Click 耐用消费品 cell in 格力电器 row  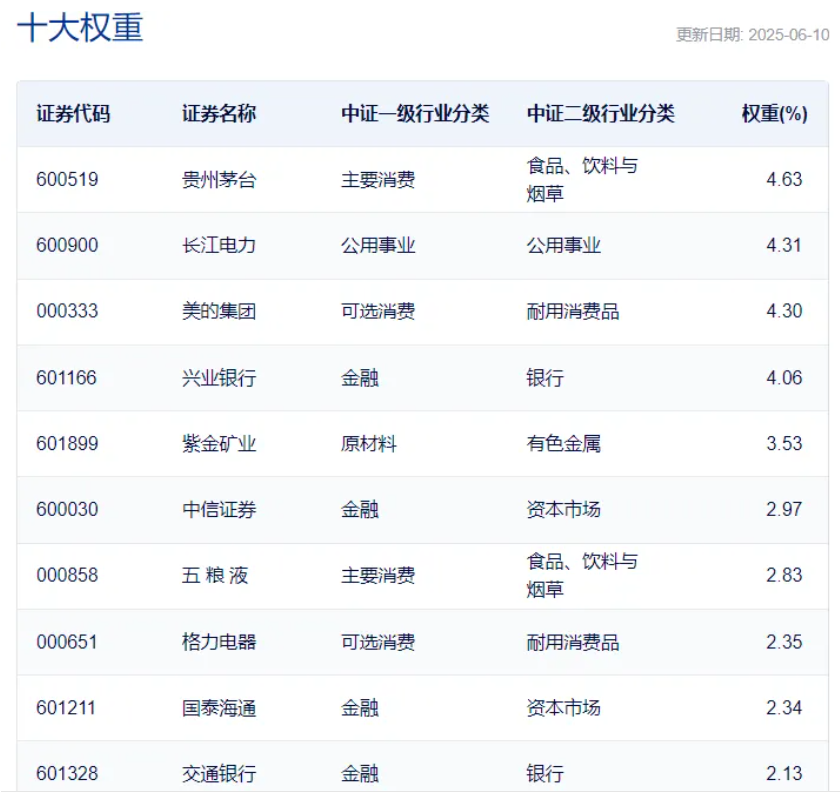click(x=573, y=642)
